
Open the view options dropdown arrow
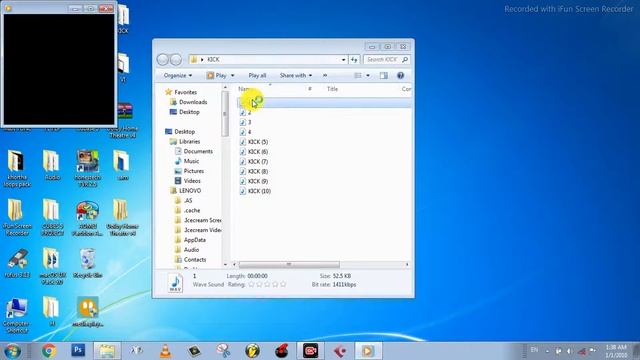[x=368, y=76]
